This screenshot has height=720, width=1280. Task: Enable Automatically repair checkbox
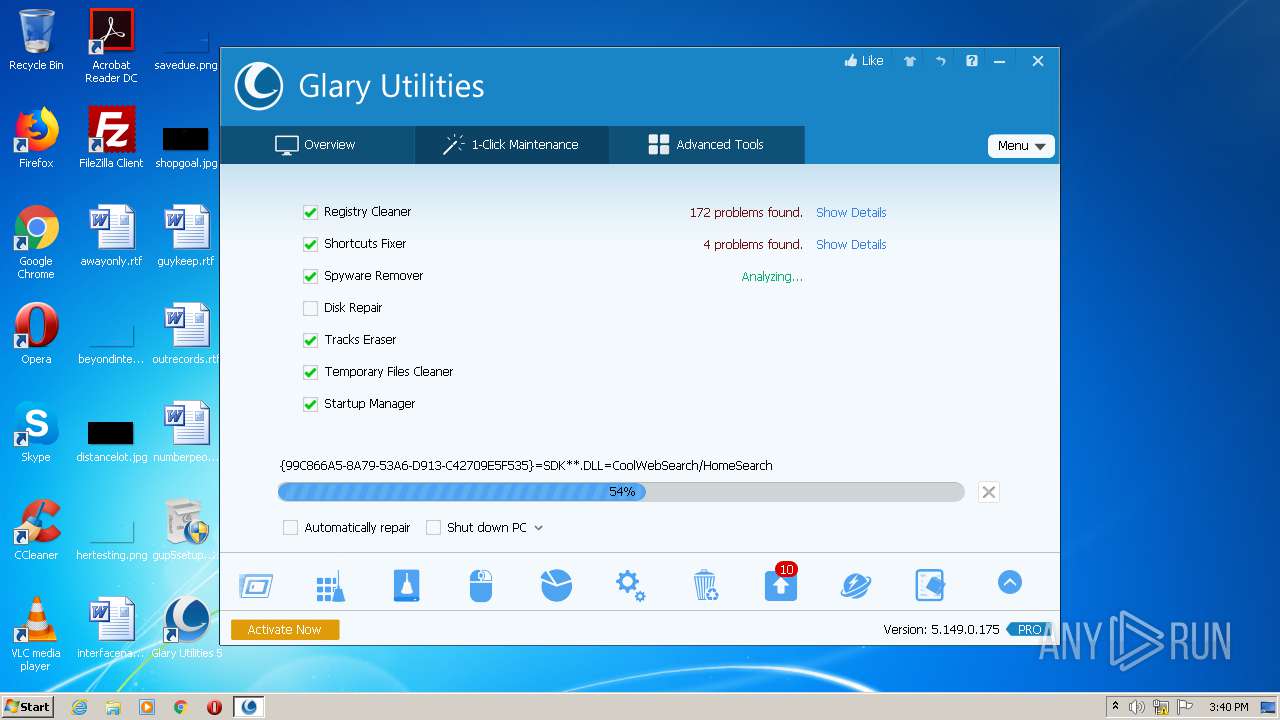tap(290, 528)
